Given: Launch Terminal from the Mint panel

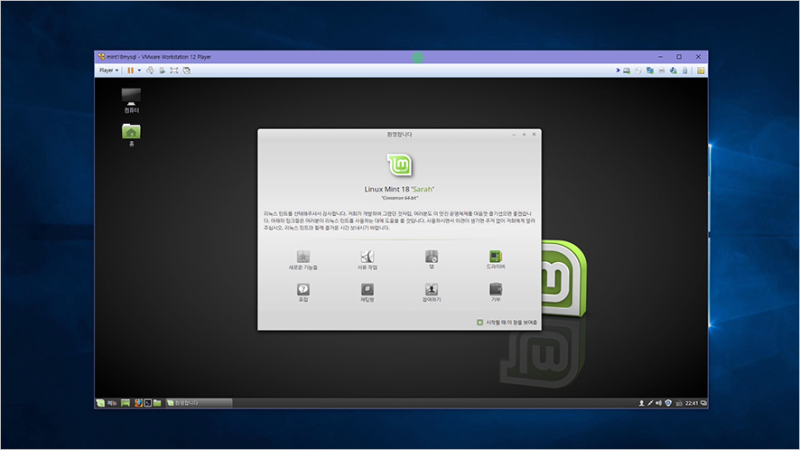Looking at the screenshot, I should point(147,403).
